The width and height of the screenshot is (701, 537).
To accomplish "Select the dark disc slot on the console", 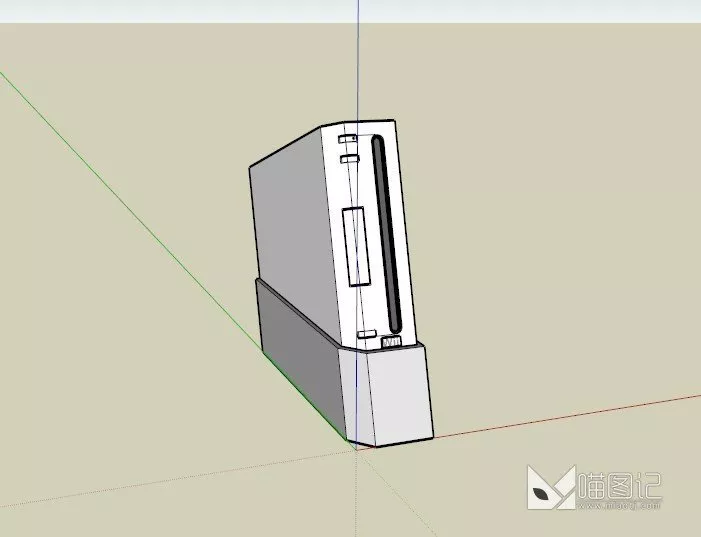I will [386, 234].
